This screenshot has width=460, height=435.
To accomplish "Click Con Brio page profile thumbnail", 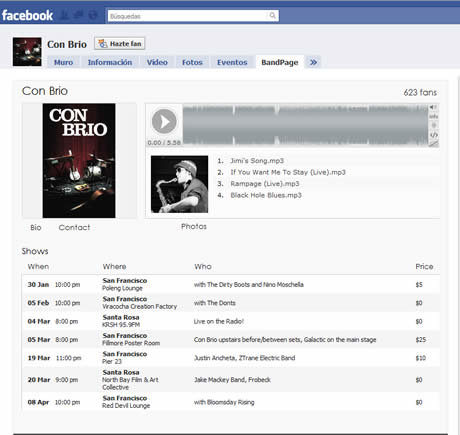I will point(27,52).
